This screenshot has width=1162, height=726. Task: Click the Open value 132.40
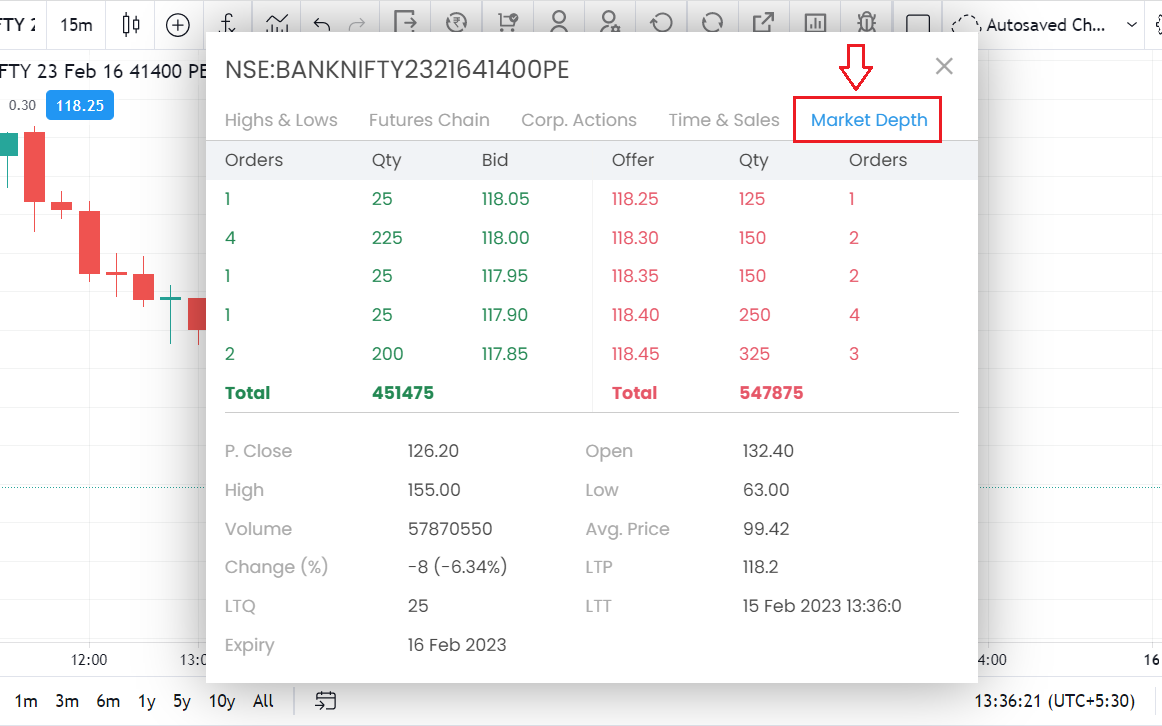point(768,451)
